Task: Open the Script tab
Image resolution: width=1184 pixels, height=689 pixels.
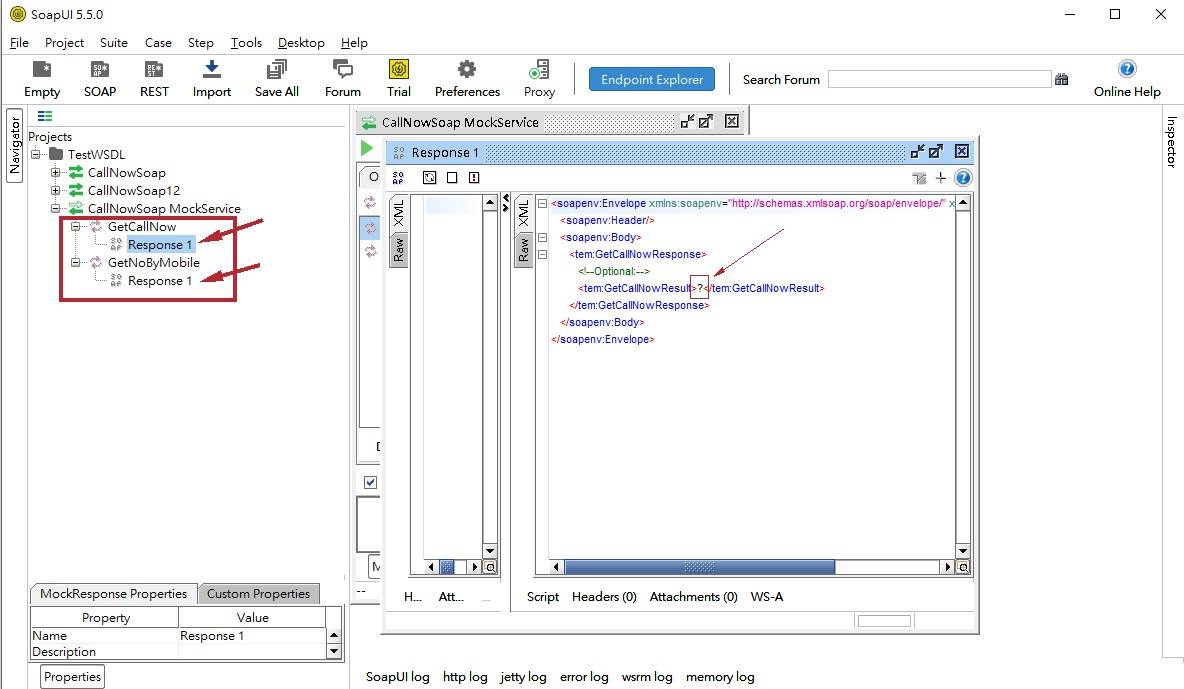Action: pyautogui.click(x=543, y=597)
